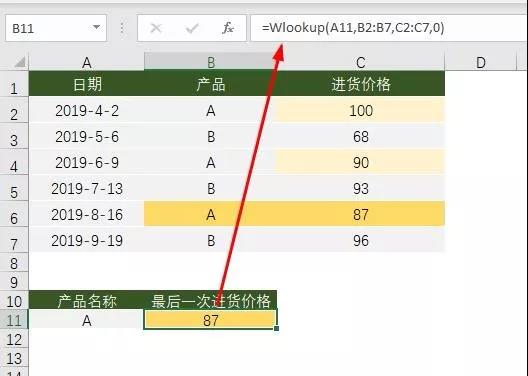Select cell with date 2019-6-9

pos(87,162)
